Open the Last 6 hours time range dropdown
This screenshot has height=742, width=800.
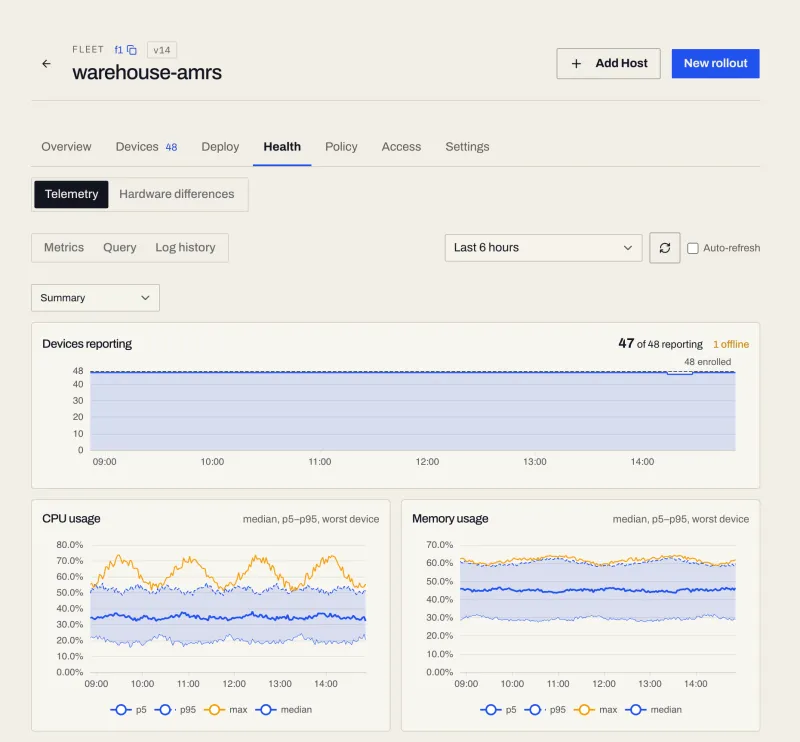click(x=543, y=248)
